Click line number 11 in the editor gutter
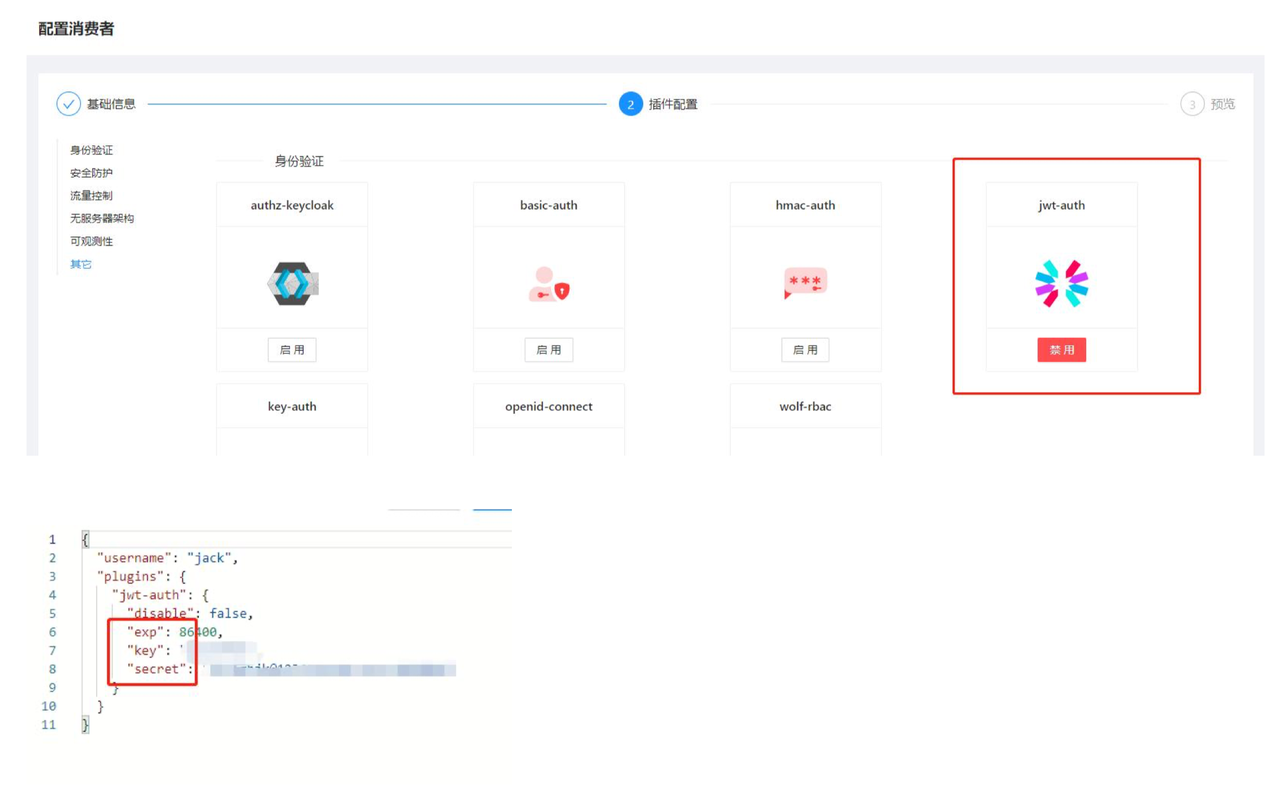Image resolution: width=1280 pixels, height=786 pixels. click(x=49, y=725)
